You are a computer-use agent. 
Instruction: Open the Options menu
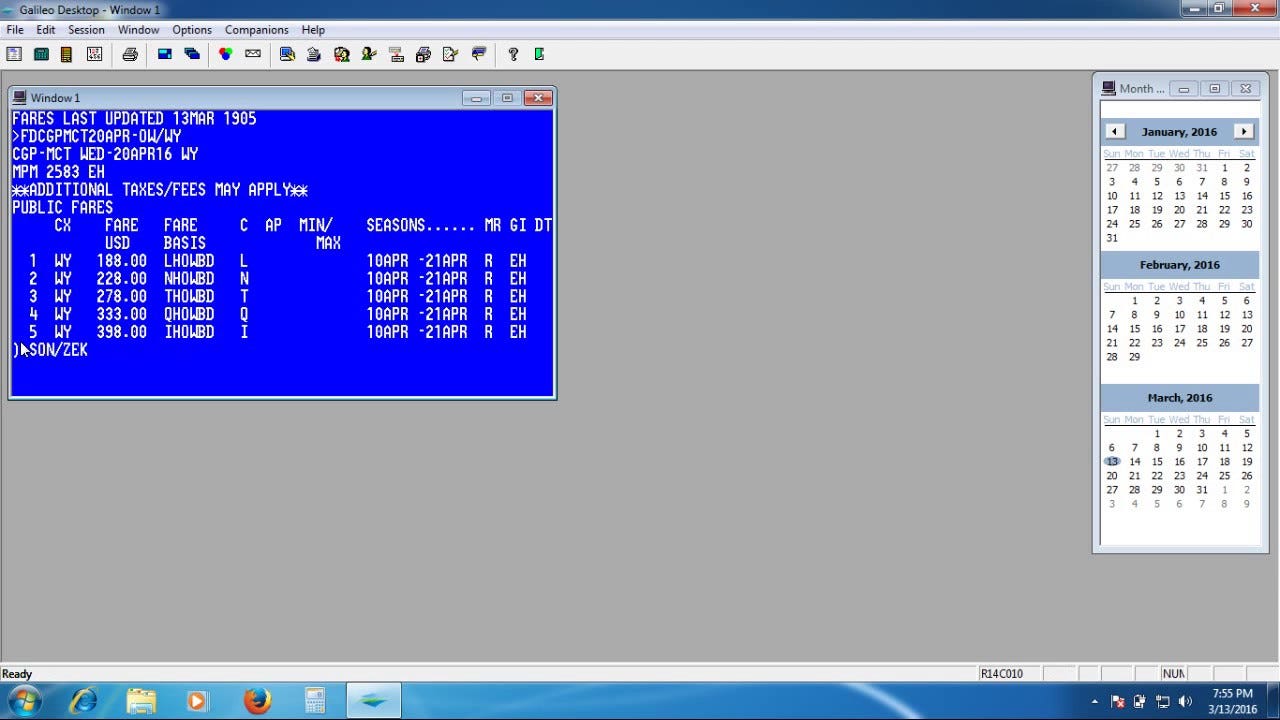192,30
